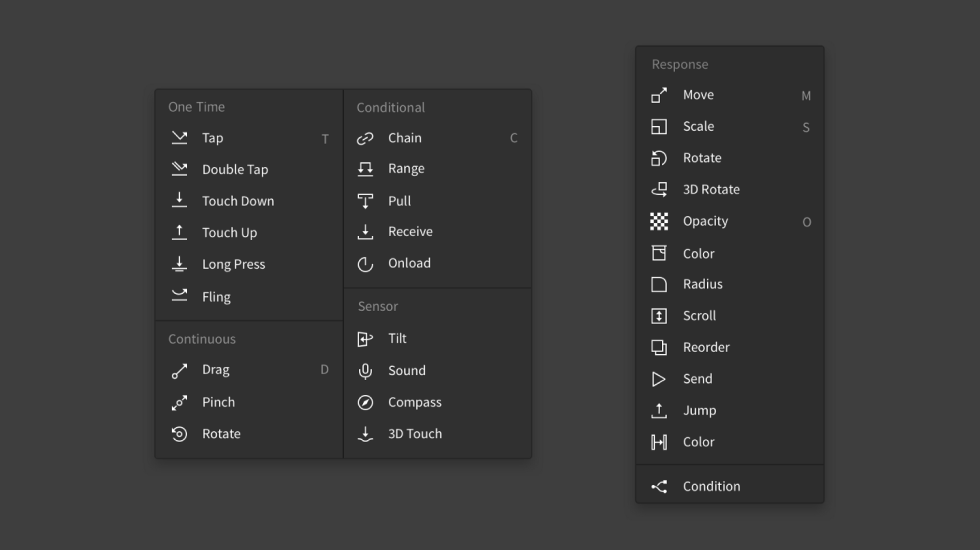
Task: Select the Long Press icon
Action: [x=179, y=264]
